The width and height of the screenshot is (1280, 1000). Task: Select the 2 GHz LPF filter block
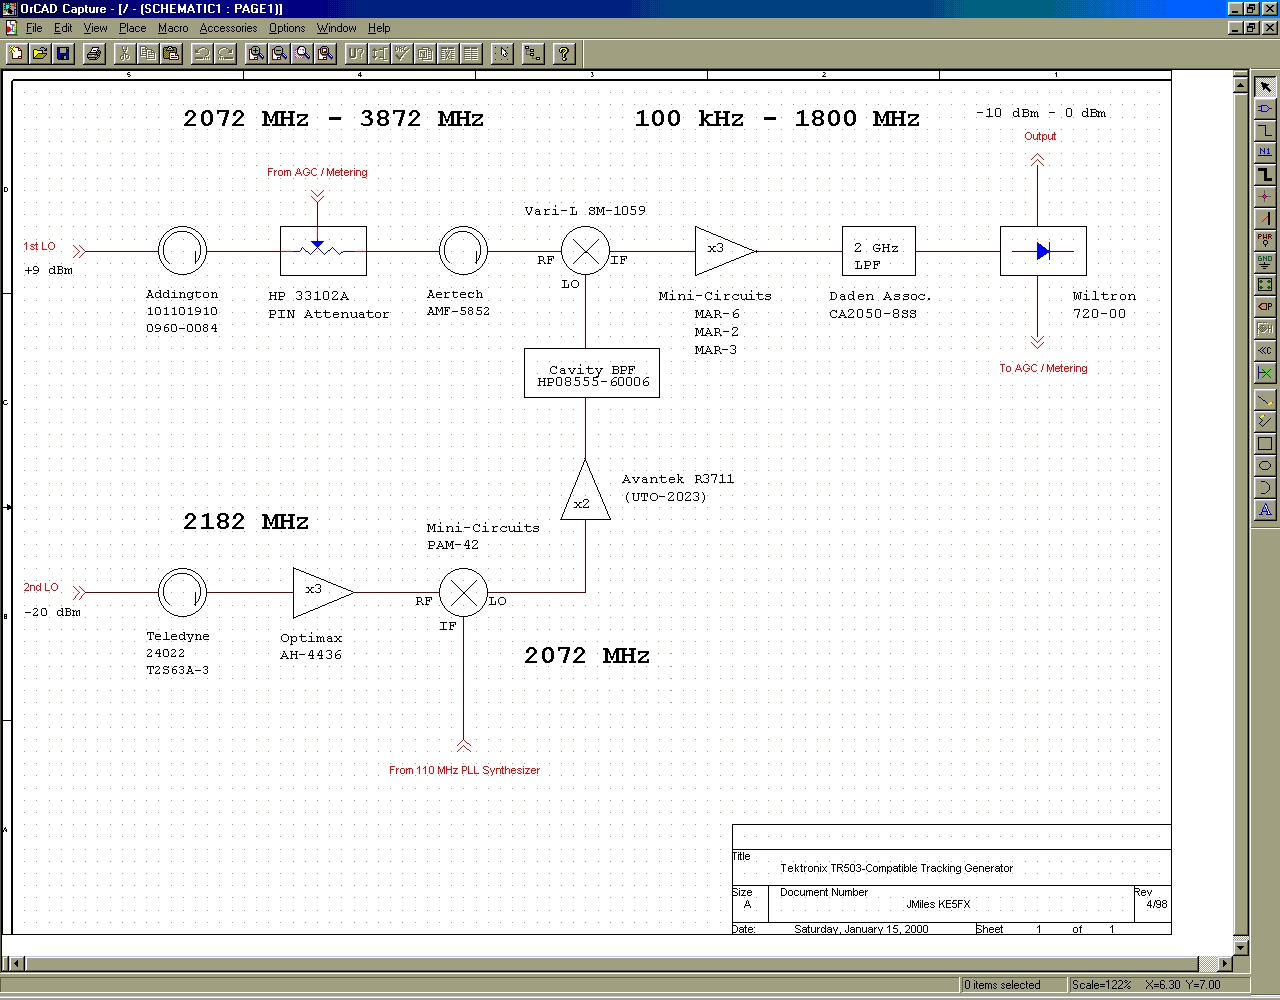tap(879, 251)
